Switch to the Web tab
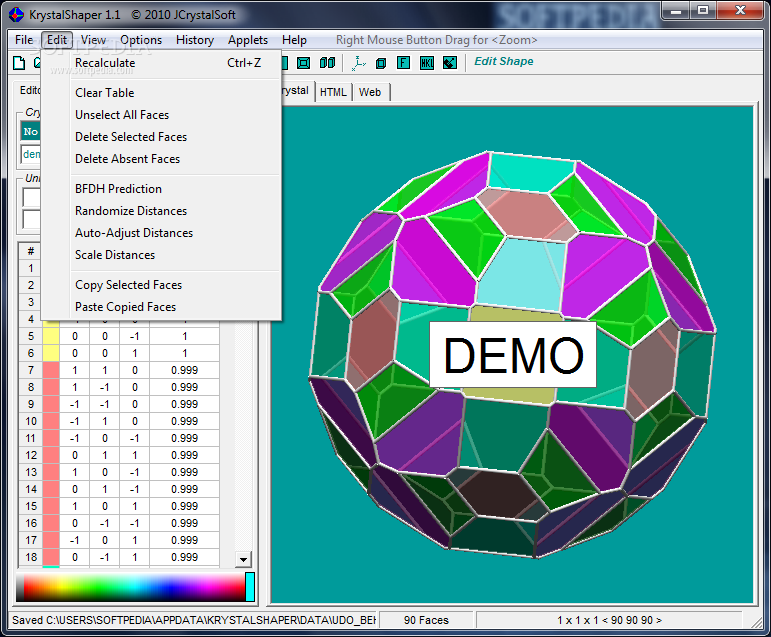771x637 pixels. pyautogui.click(x=370, y=92)
